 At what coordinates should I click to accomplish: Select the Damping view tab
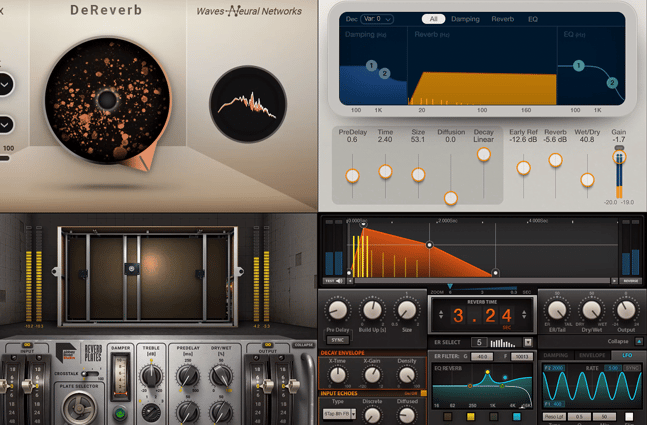point(465,19)
